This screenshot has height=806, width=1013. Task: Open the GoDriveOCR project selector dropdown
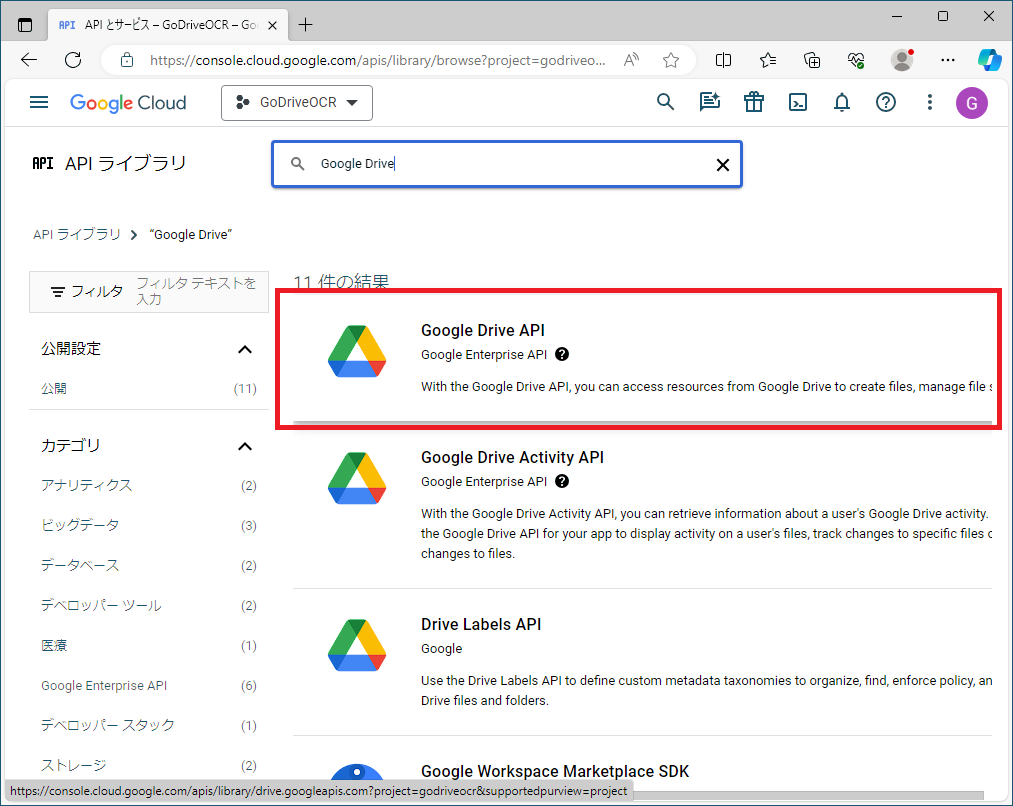pyautogui.click(x=297, y=103)
